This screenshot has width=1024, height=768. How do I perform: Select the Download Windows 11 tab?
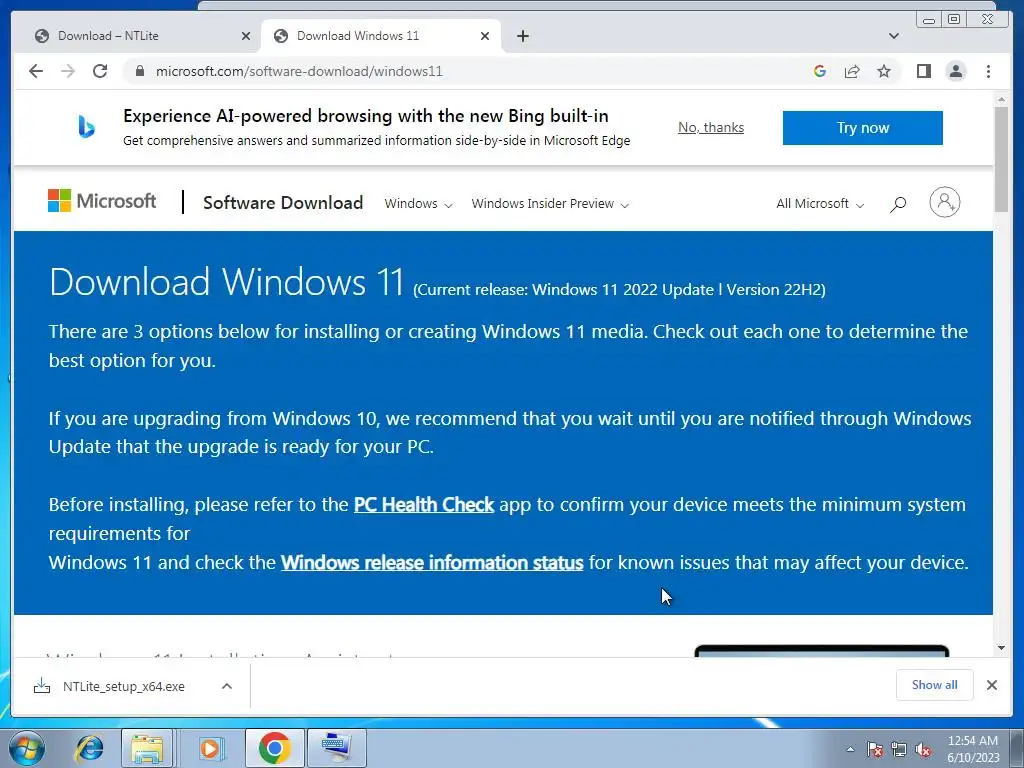pyautogui.click(x=381, y=36)
